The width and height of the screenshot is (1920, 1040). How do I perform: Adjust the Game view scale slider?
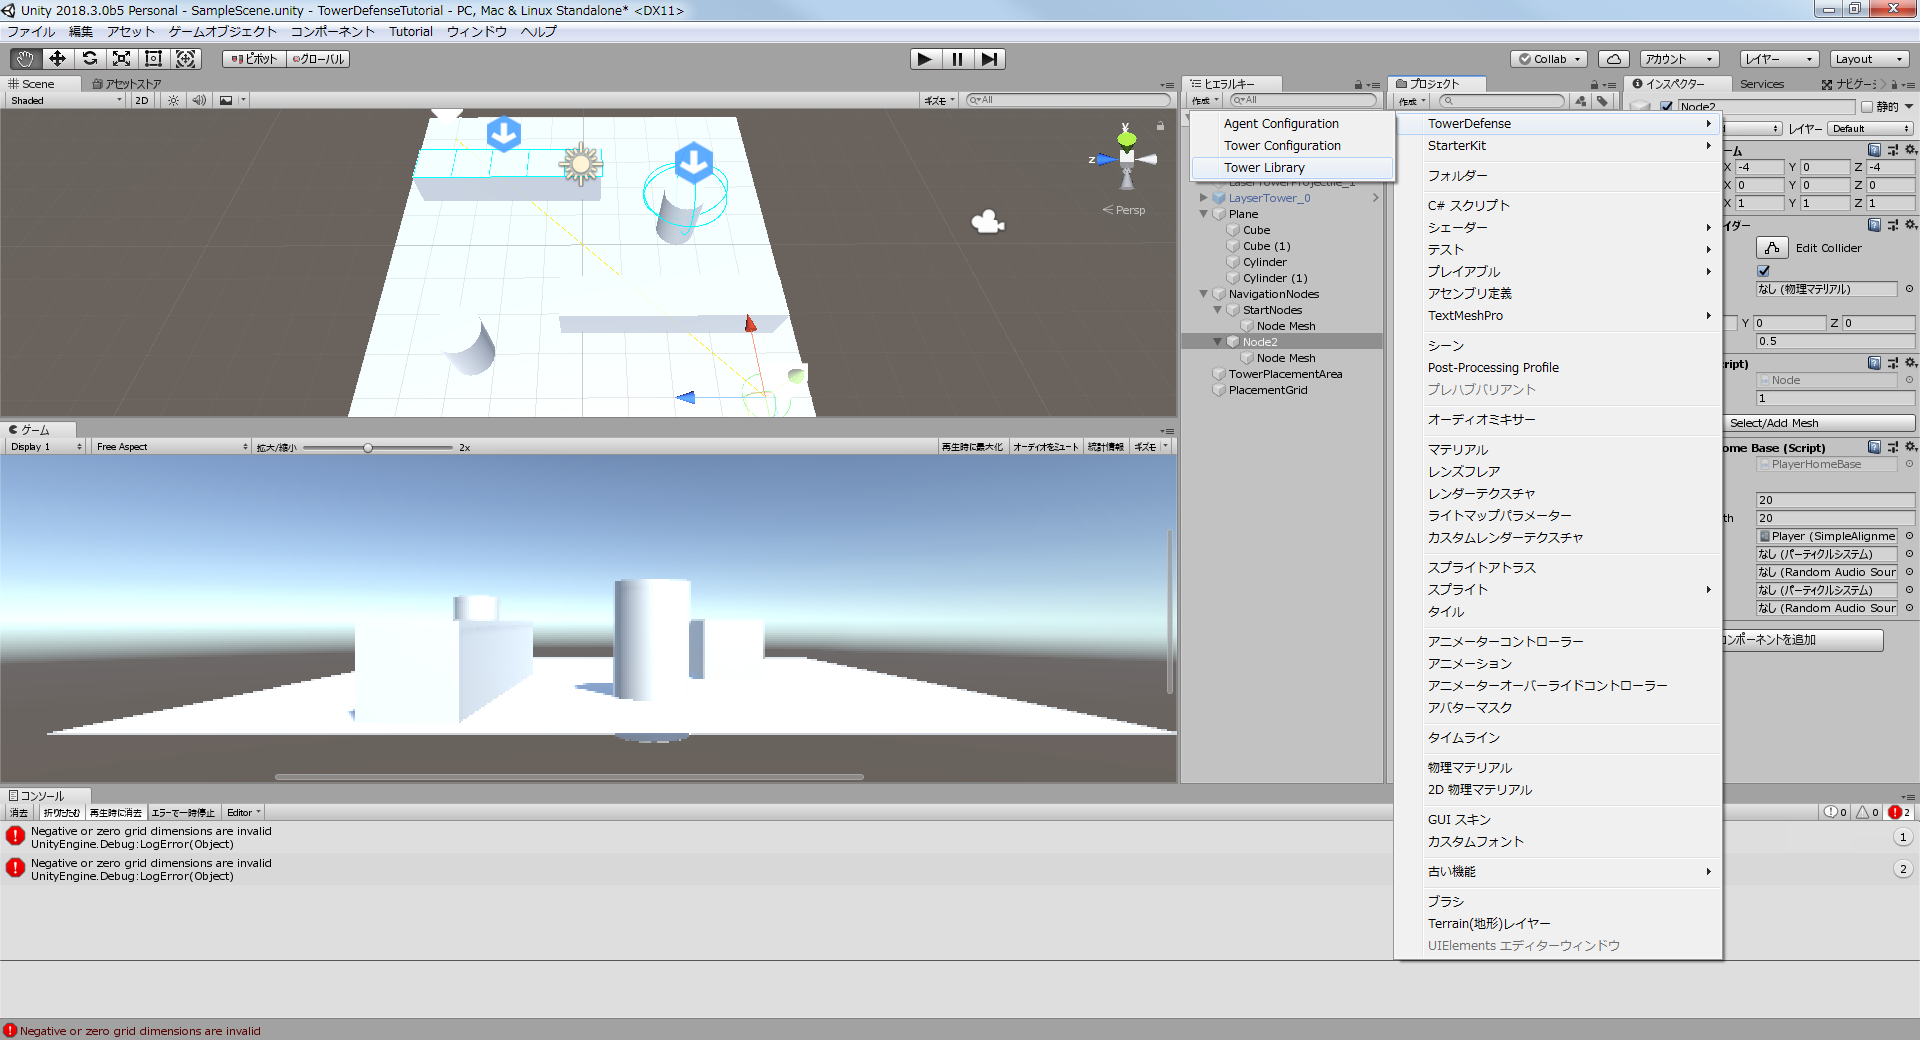(x=368, y=448)
